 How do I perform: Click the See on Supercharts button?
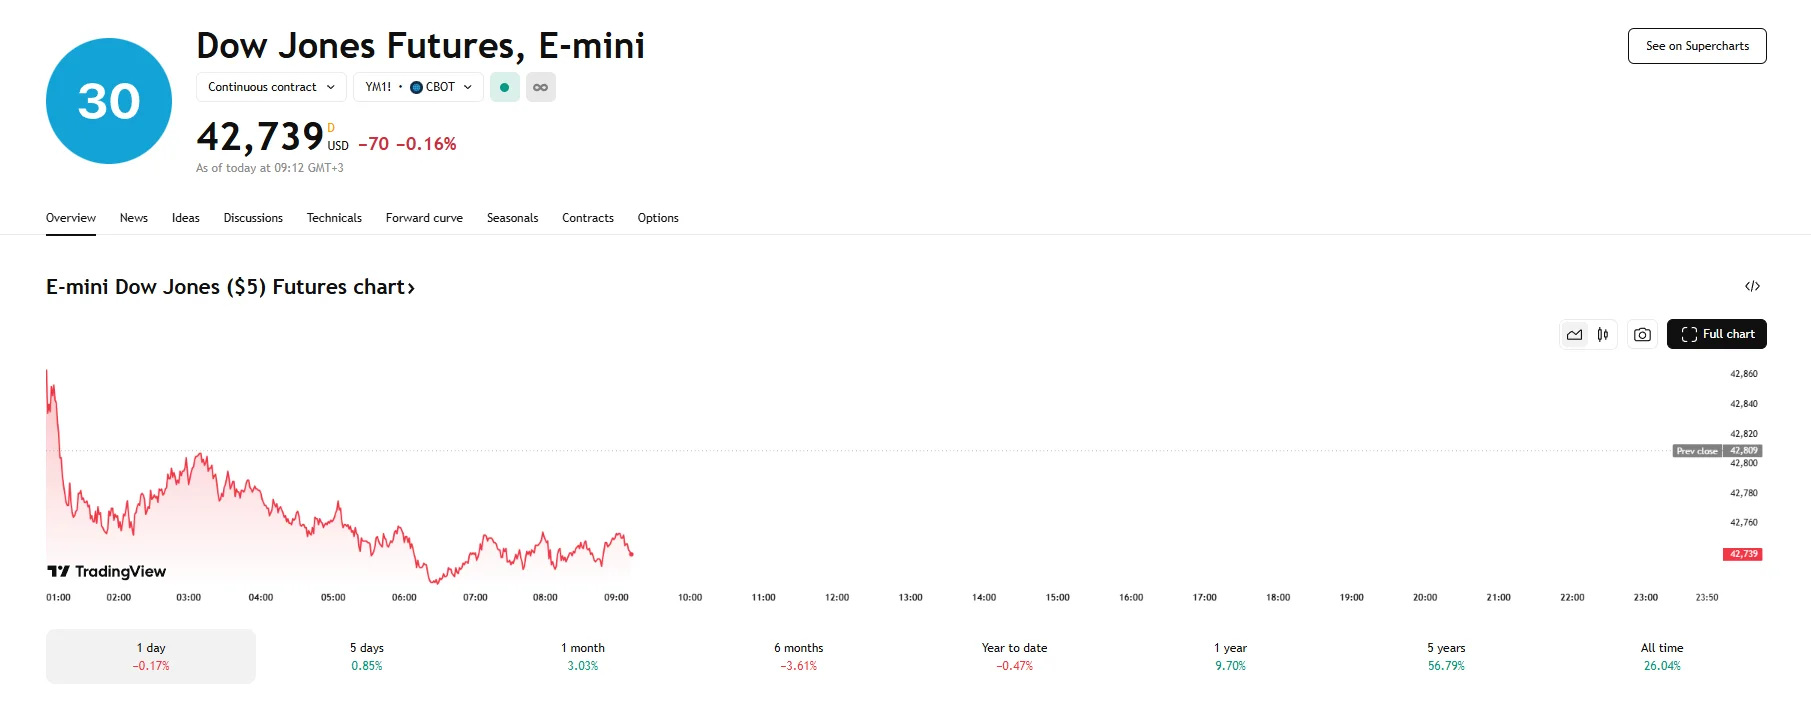click(1697, 46)
